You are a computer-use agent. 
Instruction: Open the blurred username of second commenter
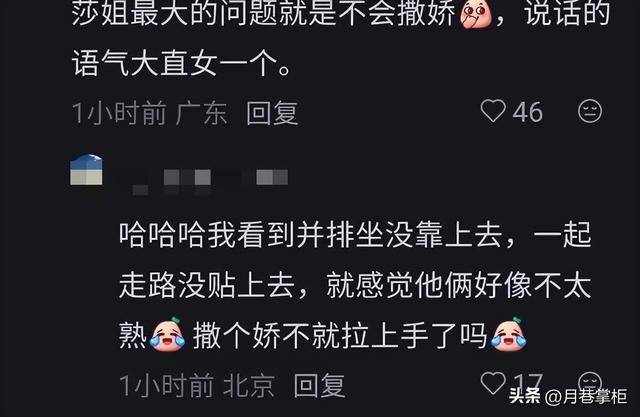pyautogui.click(x=210, y=181)
